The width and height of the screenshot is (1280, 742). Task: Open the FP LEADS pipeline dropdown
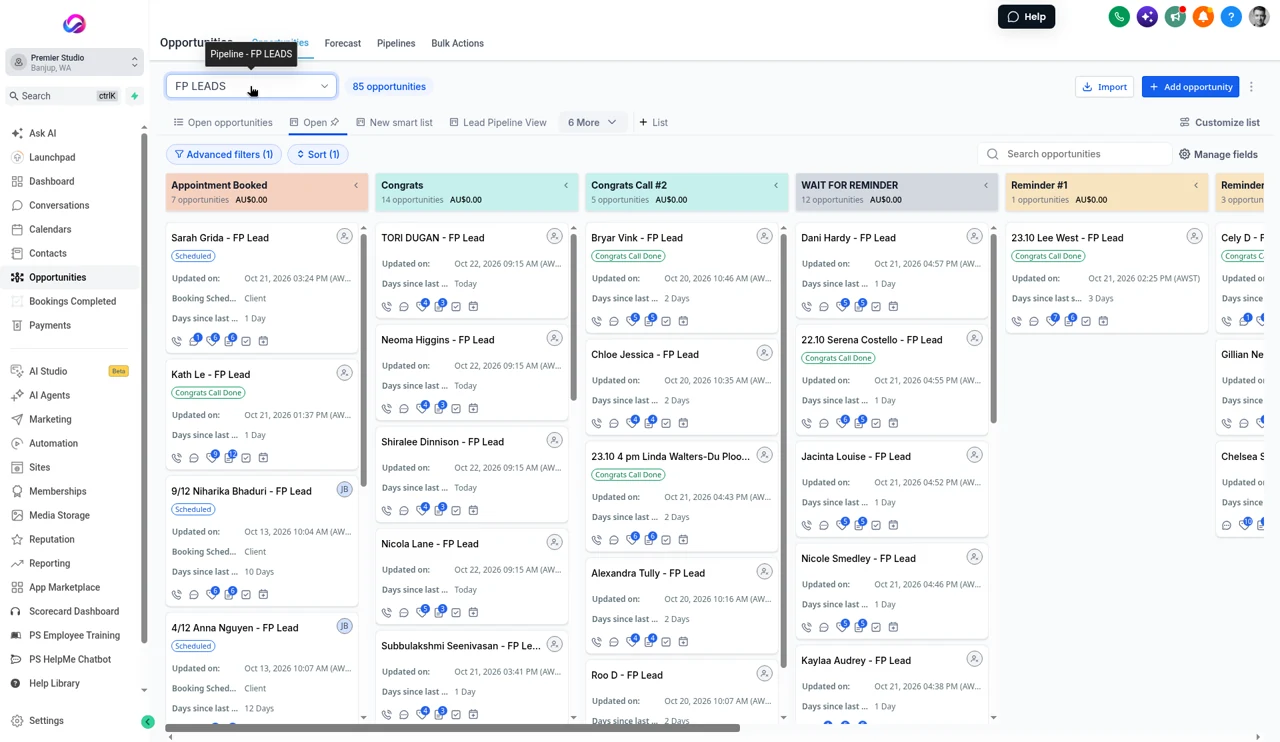click(x=251, y=86)
